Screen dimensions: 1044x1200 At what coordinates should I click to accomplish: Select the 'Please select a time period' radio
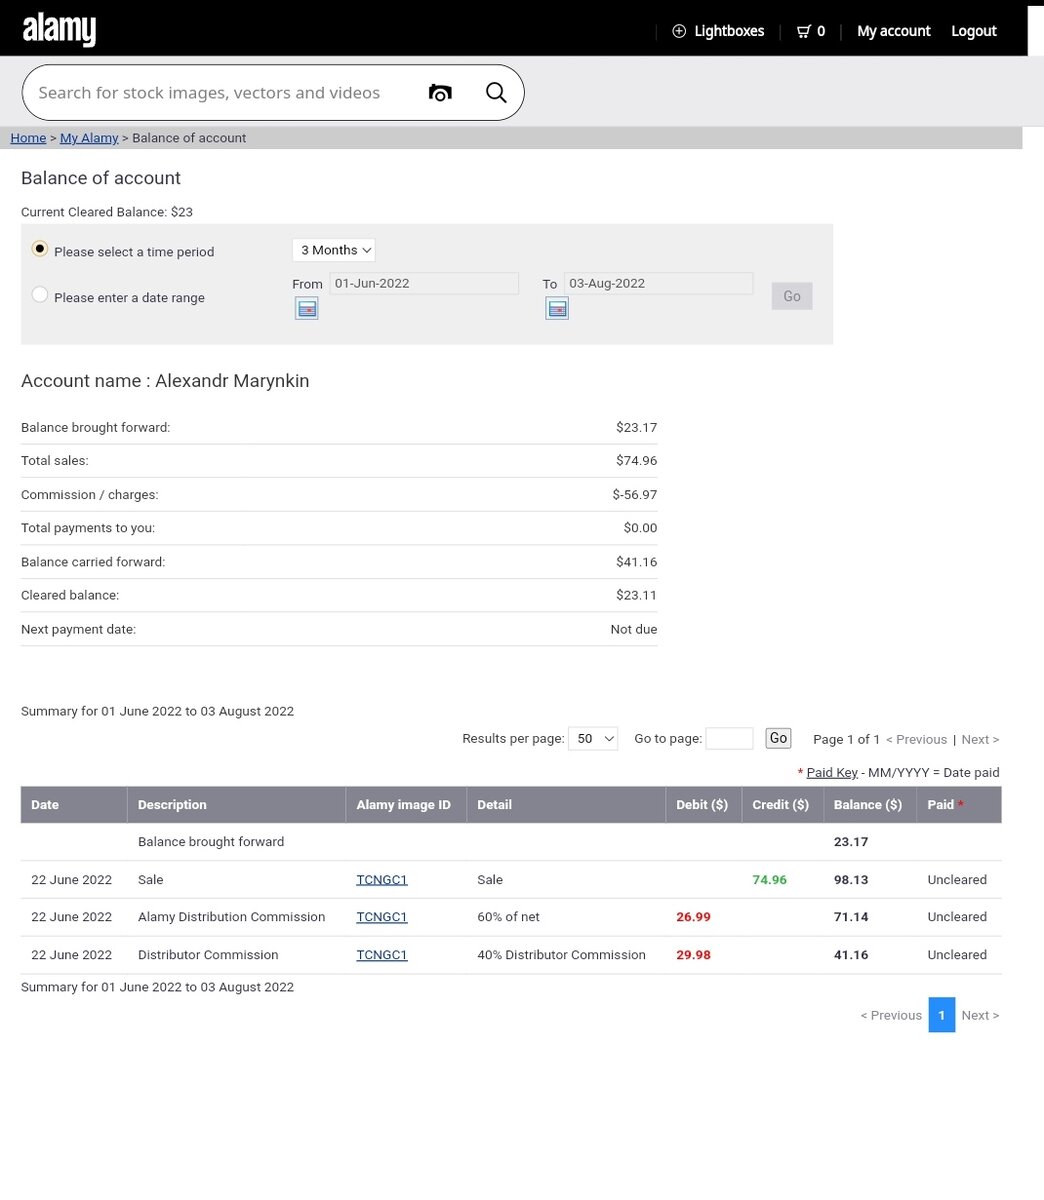[x=40, y=249]
